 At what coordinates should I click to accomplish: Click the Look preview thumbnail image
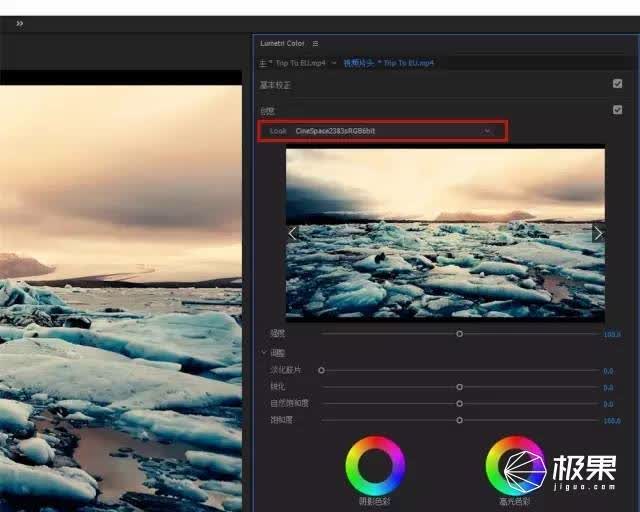point(445,234)
